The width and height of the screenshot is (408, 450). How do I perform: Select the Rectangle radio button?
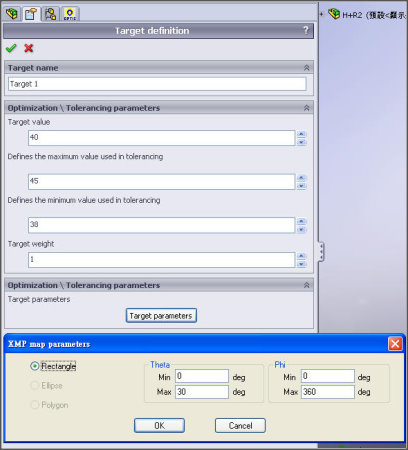pos(34,366)
